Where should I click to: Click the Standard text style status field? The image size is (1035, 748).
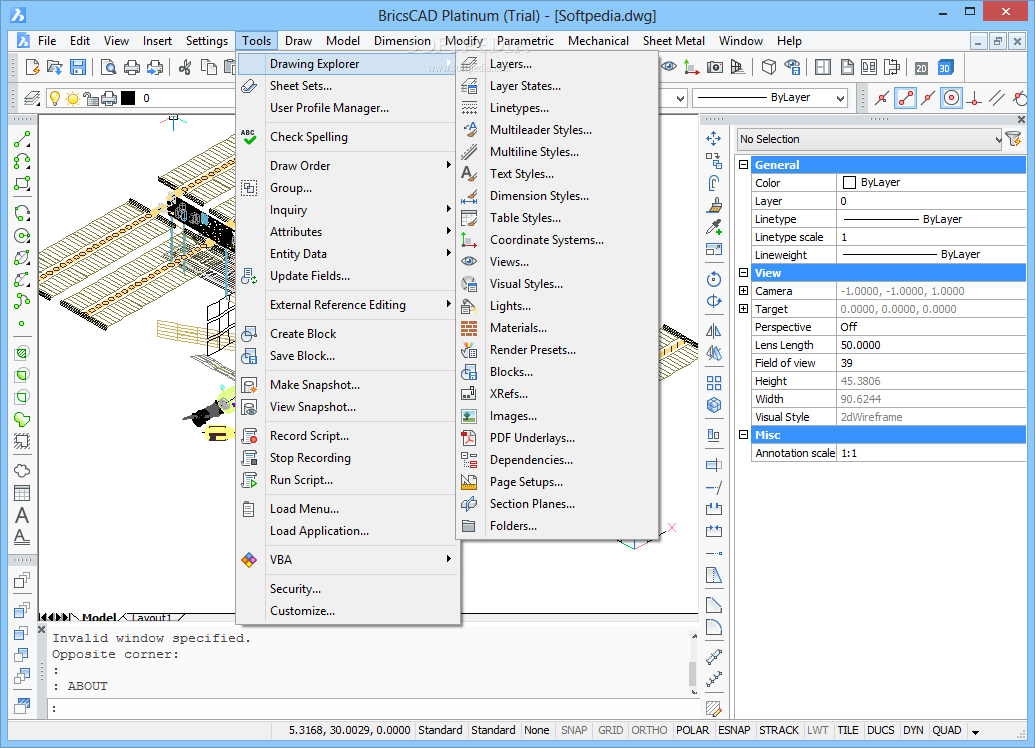point(440,730)
